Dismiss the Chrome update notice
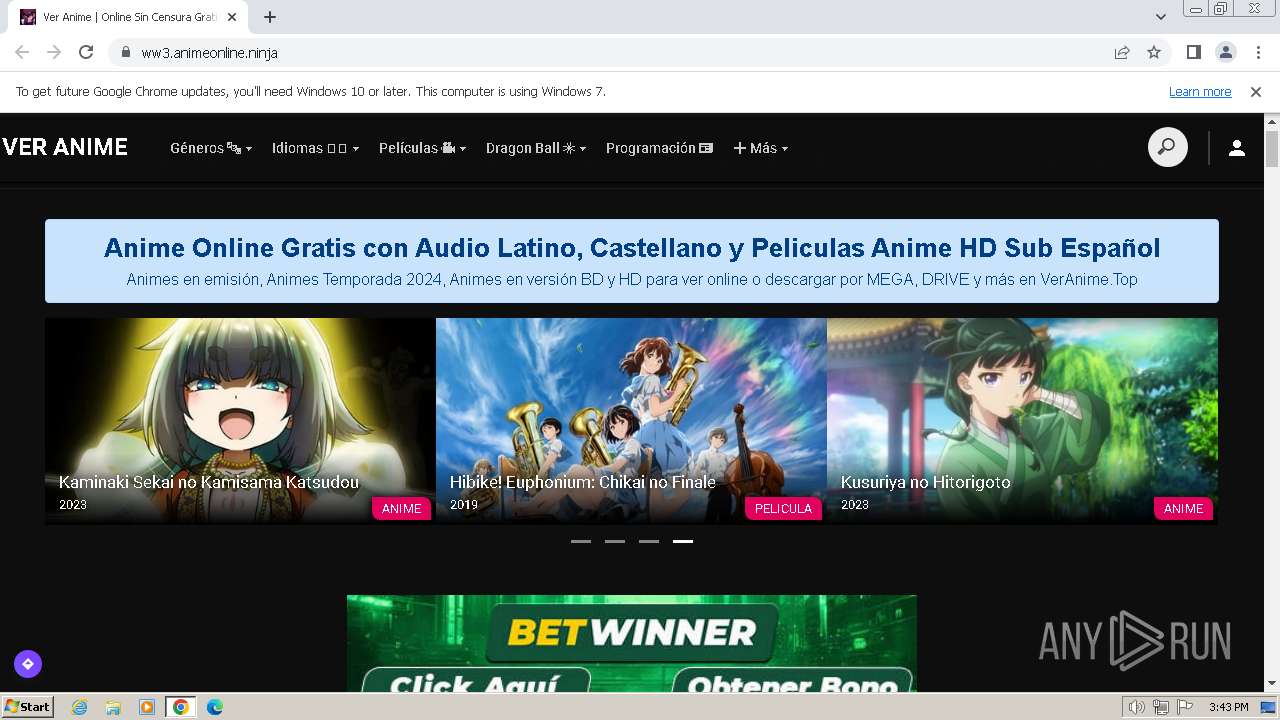The width and height of the screenshot is (1280, 720). point(1256,92)
